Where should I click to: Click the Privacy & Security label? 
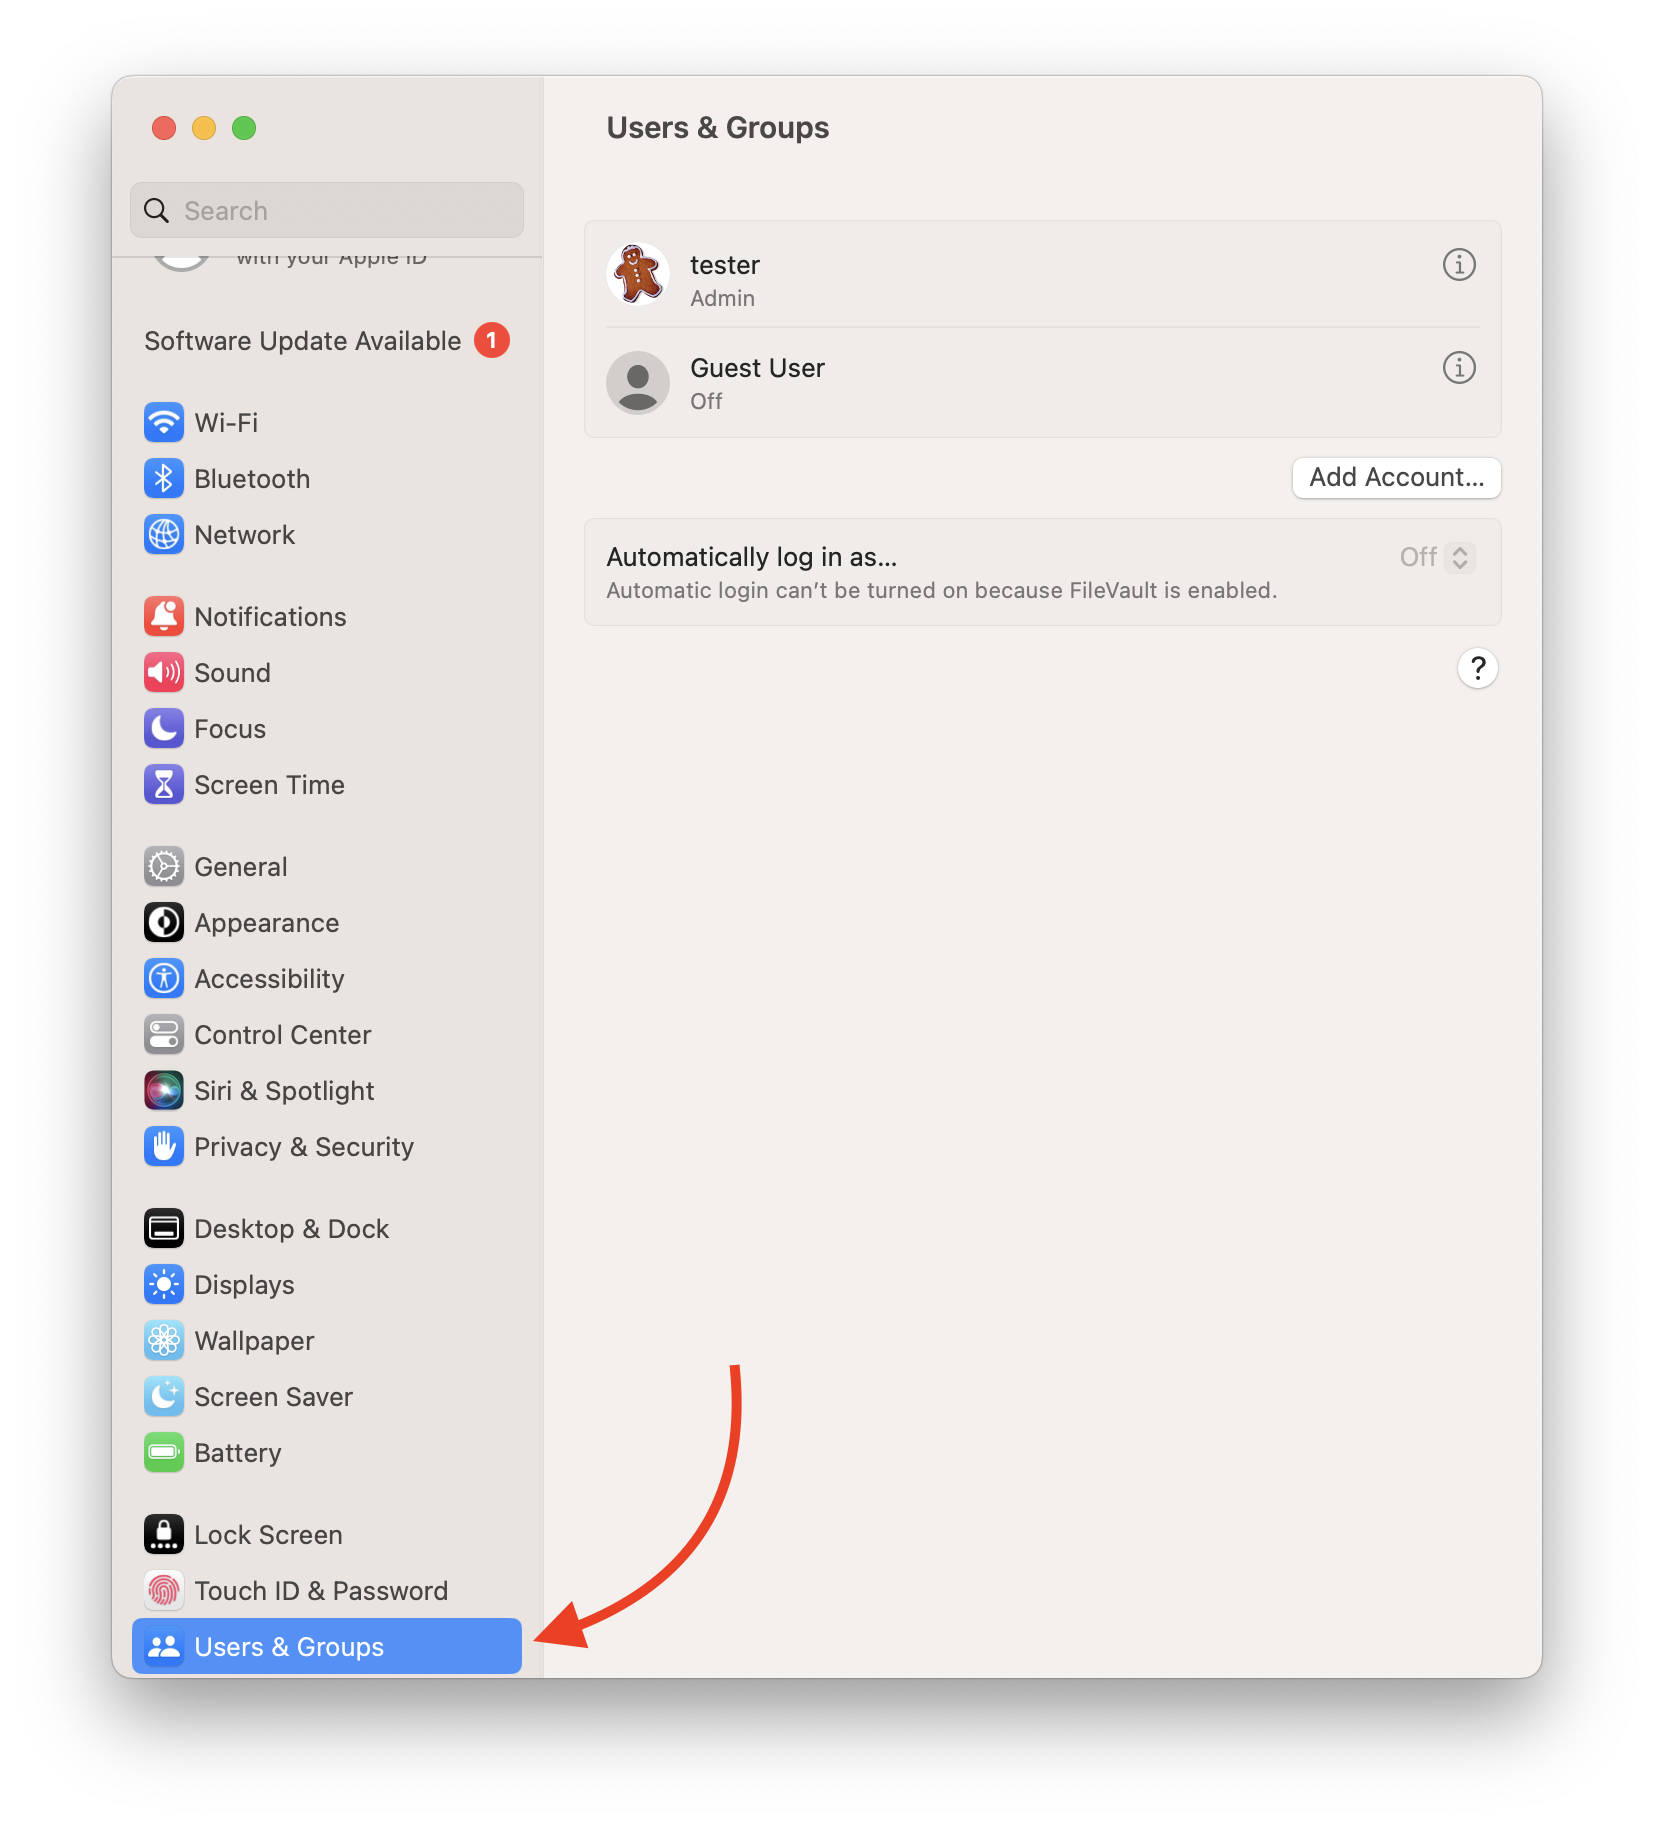[x=304, y=1147]
